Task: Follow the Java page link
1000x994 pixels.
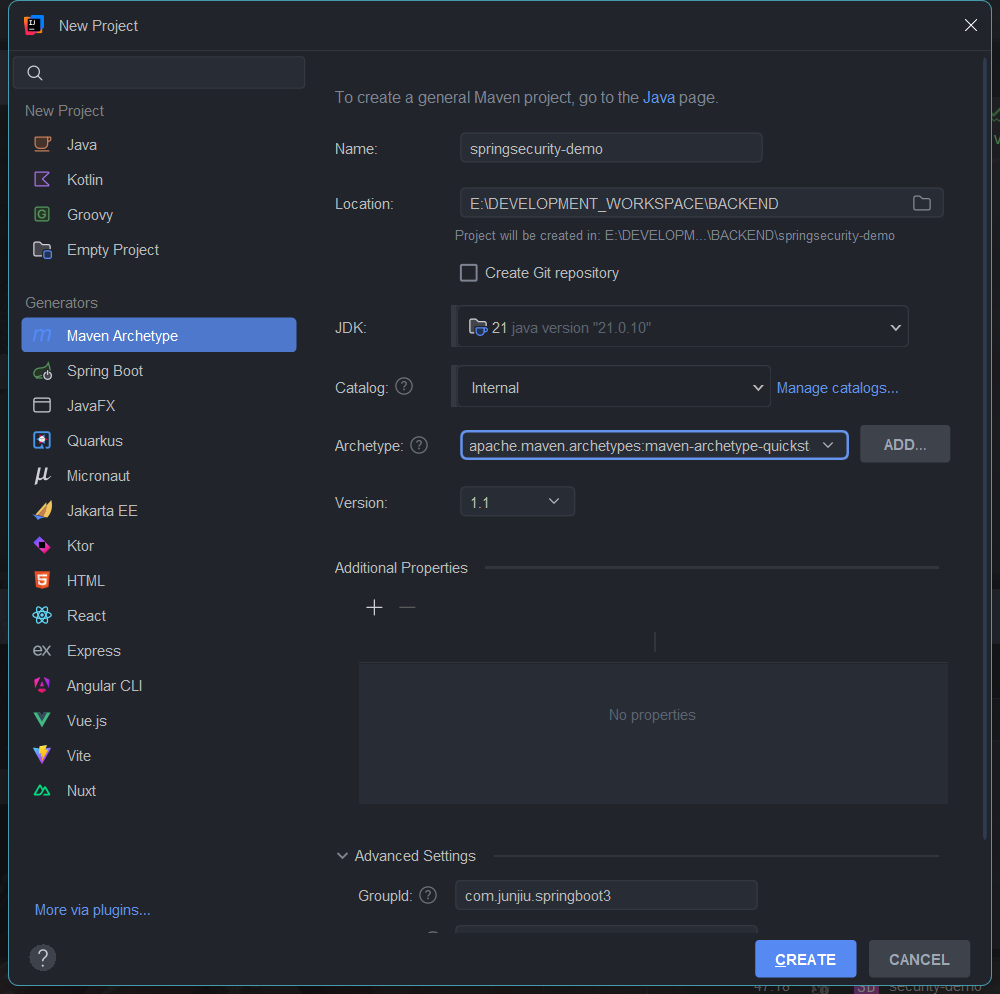Action: click(659, 98)
